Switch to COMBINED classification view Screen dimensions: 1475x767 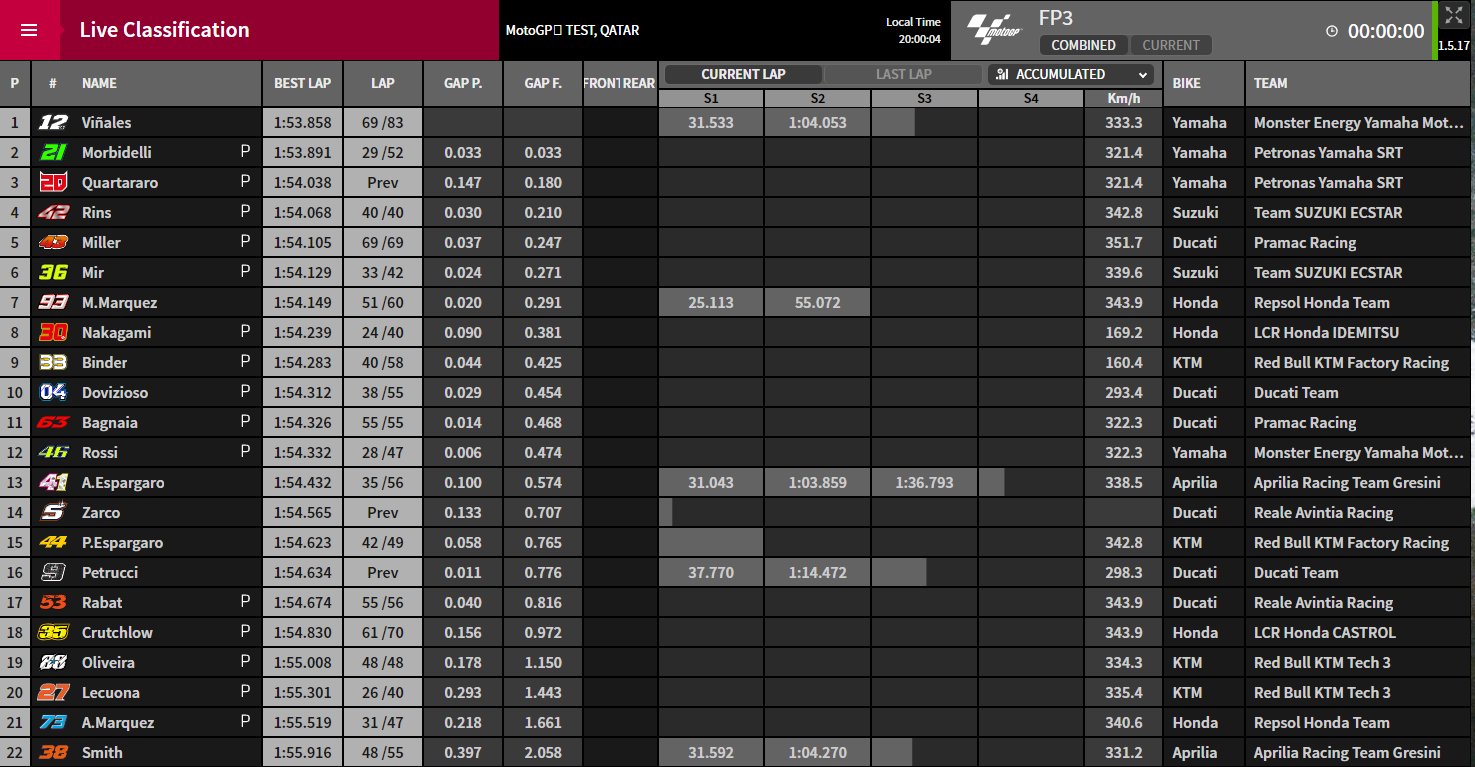point(1083,45)
